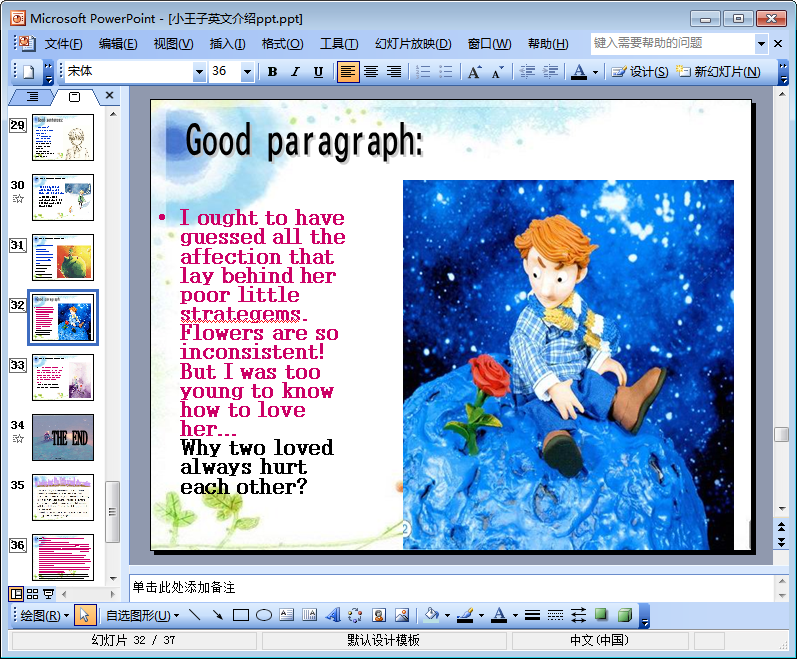Choose Dash Style icon

tap(555, 615)
